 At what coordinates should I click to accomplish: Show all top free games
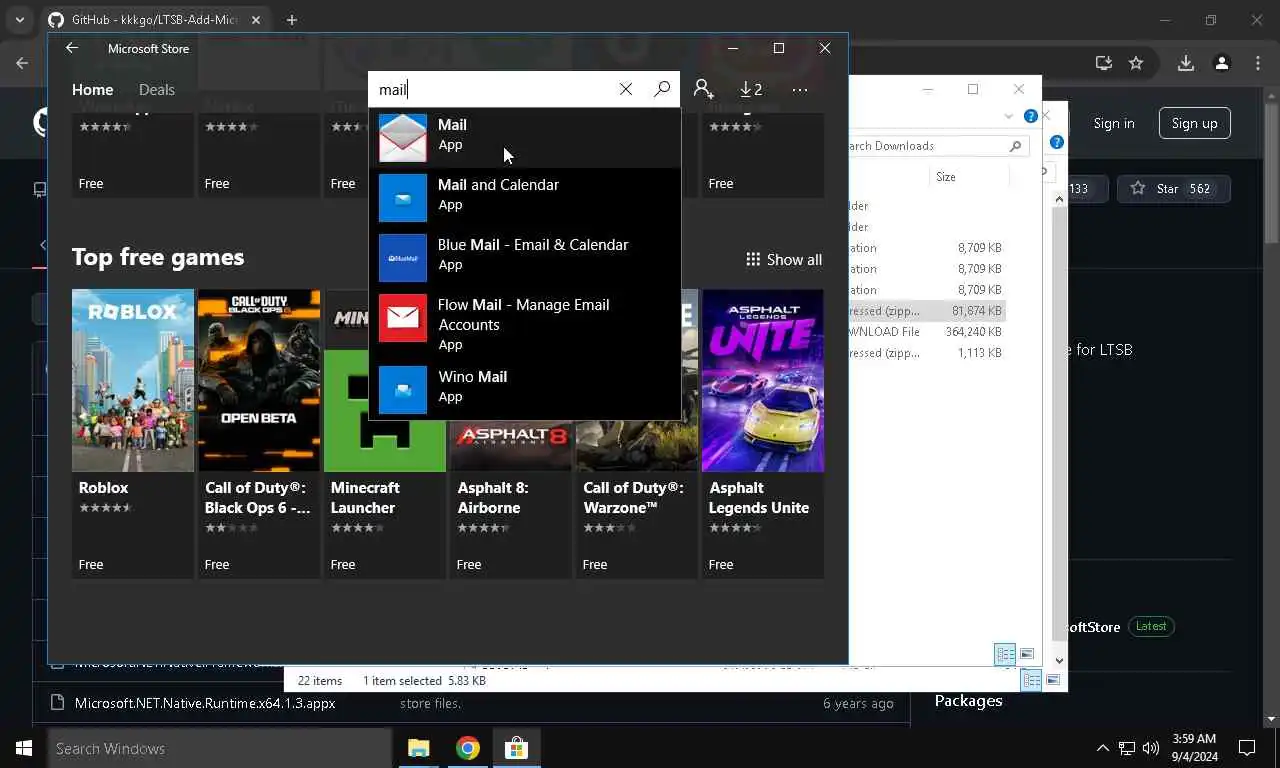(784, 259)
